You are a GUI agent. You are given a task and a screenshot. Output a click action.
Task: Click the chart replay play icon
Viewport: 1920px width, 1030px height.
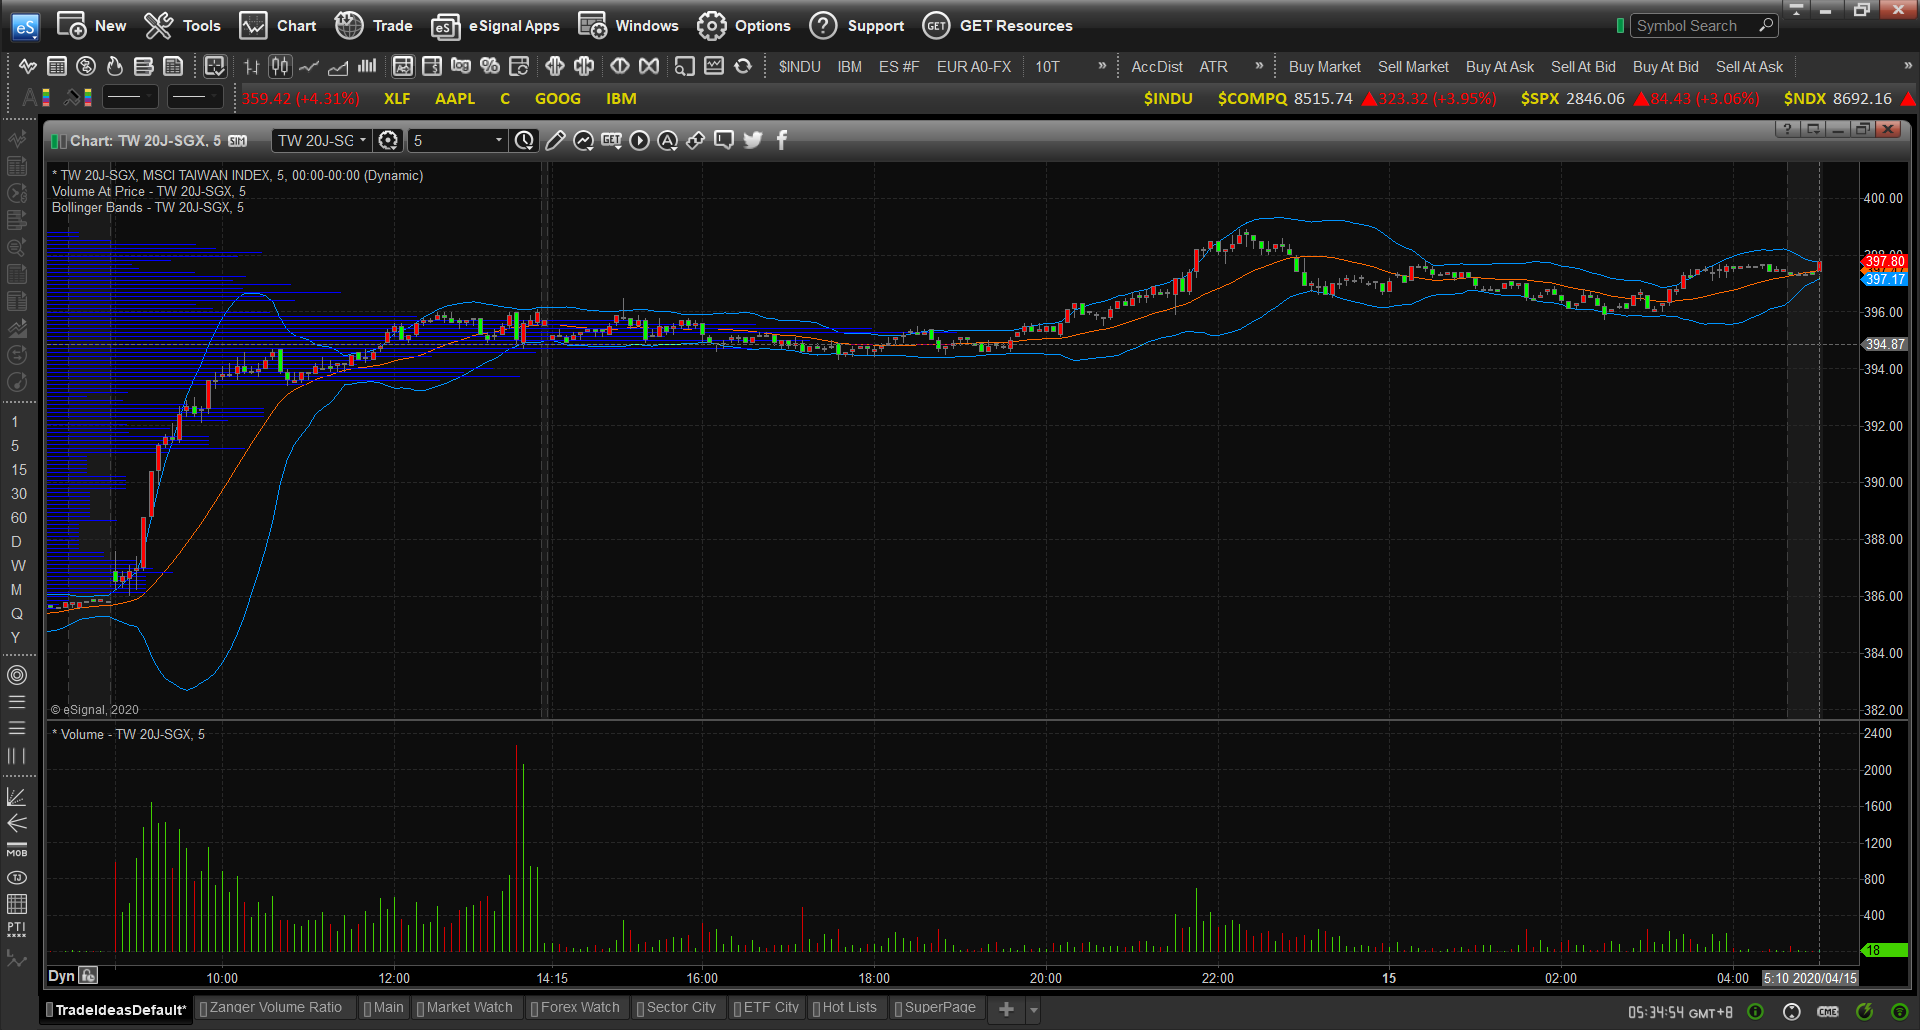640,141
